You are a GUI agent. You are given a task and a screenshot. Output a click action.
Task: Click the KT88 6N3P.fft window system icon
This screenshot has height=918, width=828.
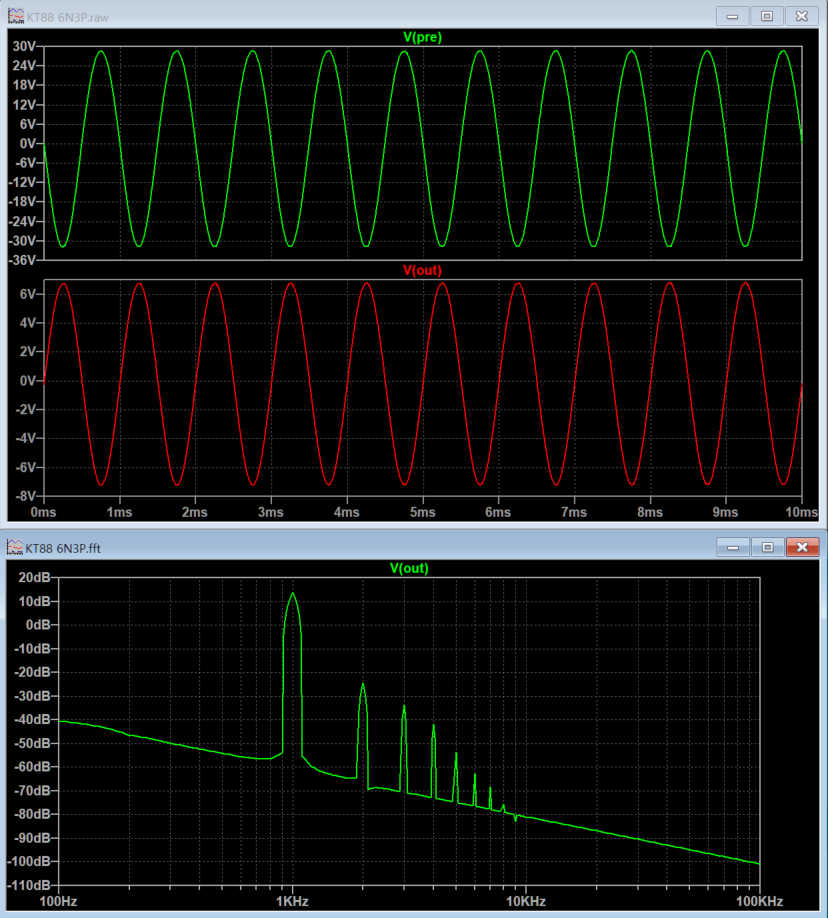pos(14,547)
